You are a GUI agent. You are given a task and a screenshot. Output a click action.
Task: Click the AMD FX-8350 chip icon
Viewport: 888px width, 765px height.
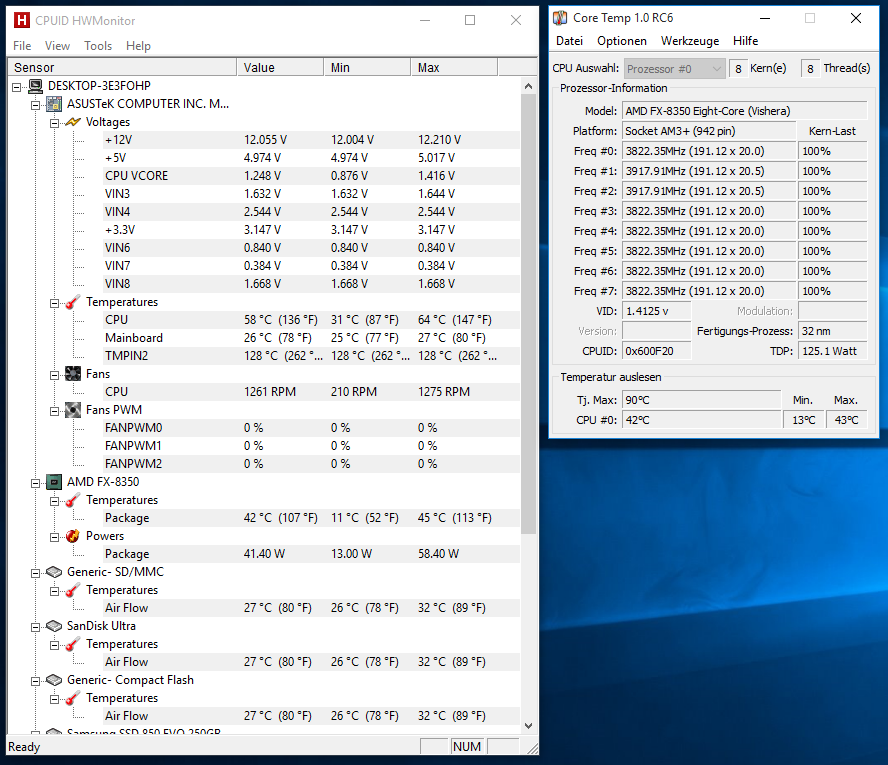click(x=54, y=482)
